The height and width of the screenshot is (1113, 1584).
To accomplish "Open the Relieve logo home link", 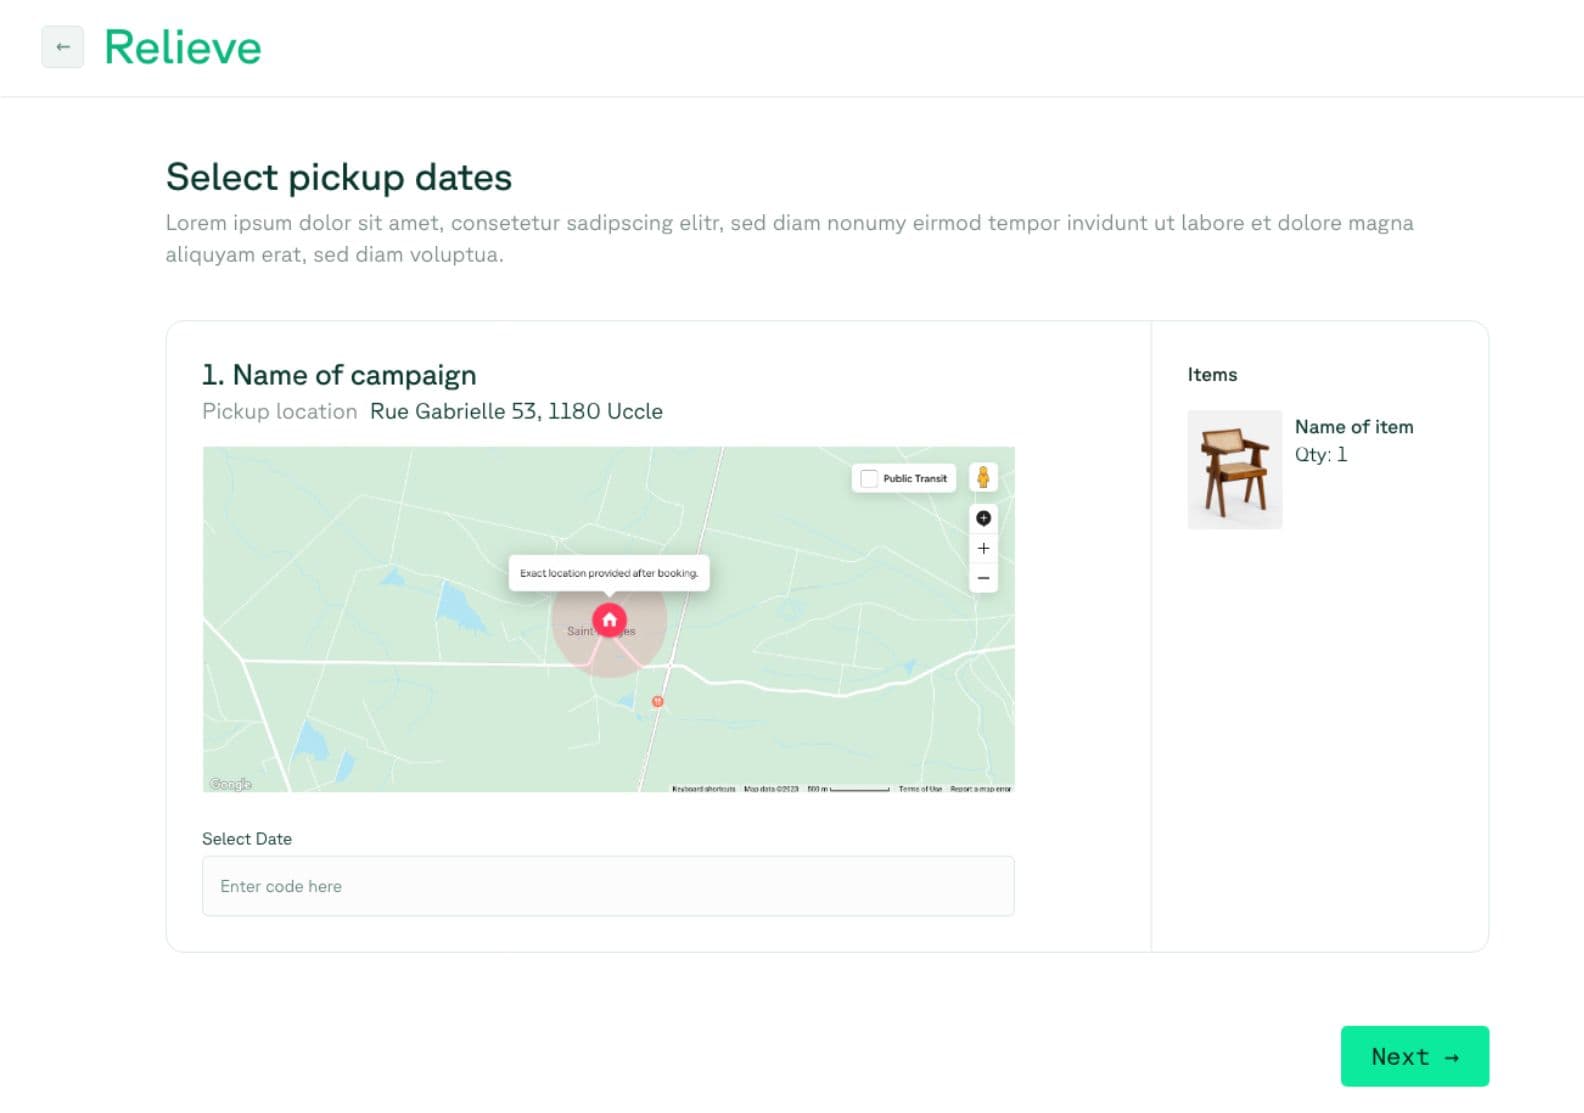I will click(x=182, y=47).
